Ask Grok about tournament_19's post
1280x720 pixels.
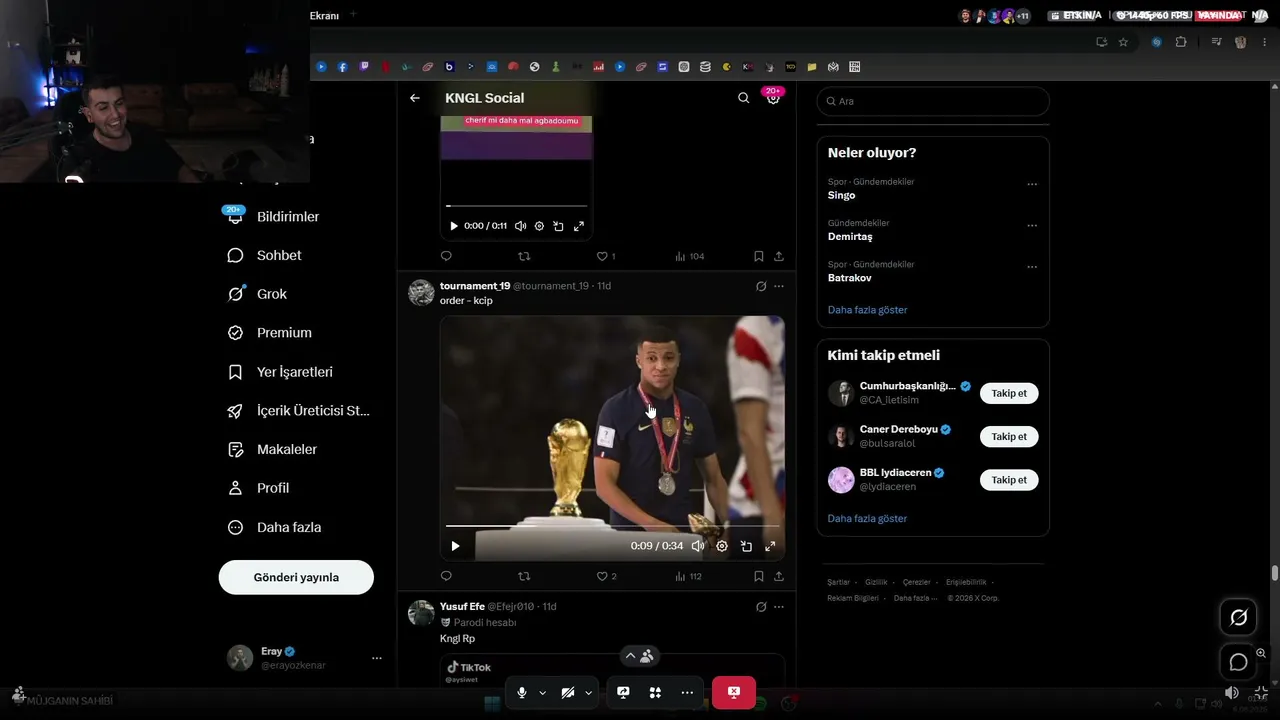pos(761,286)
